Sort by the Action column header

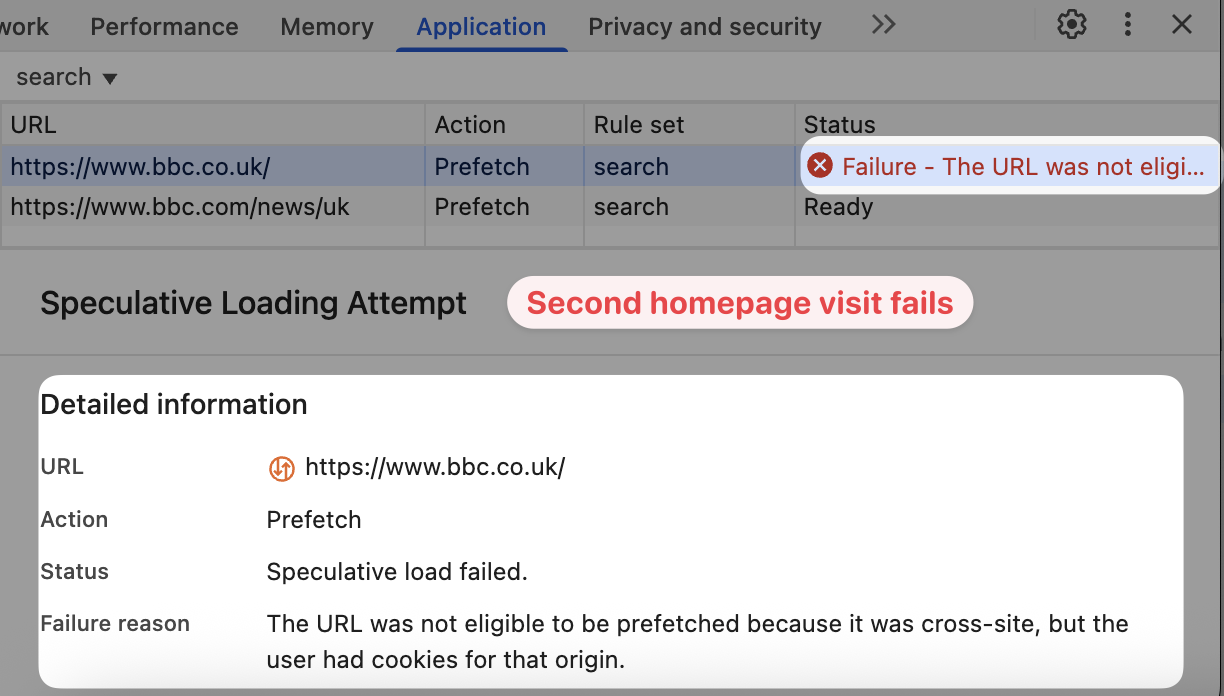pos(505,125)
